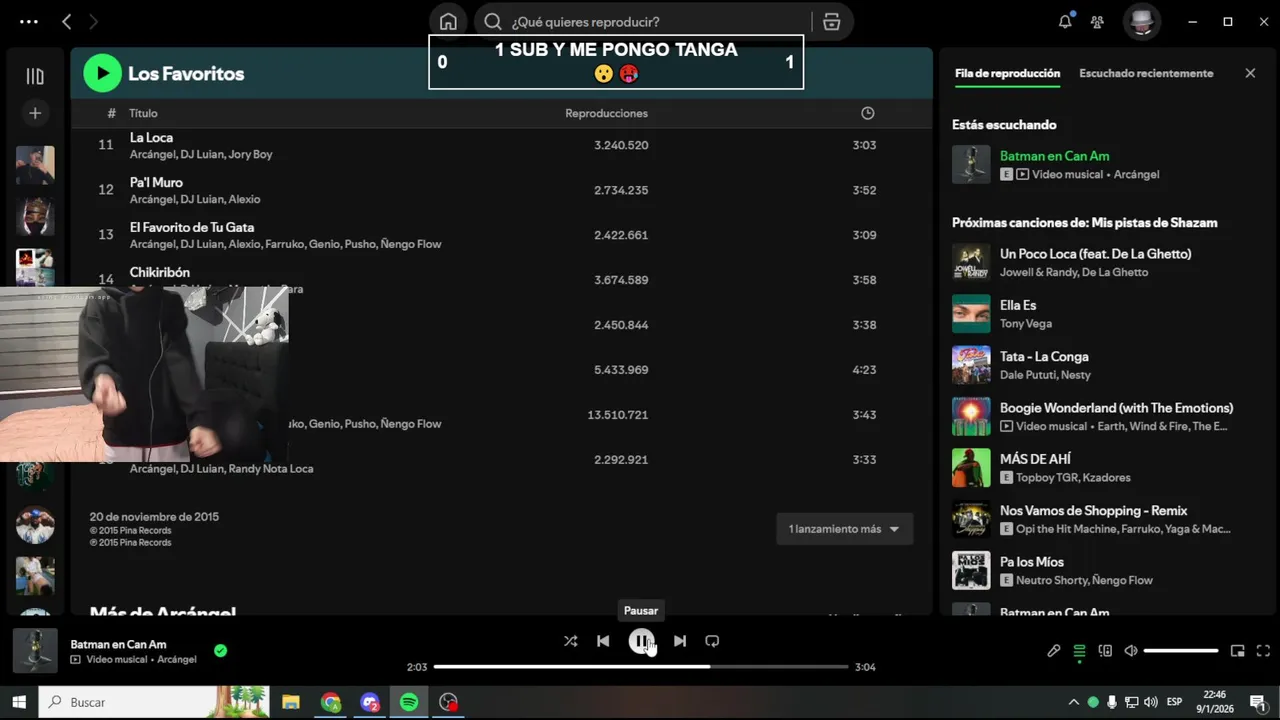The width and height of the screenshot is (1280, 720).
Task: Open Connect to a device icon
Action: pyautogui.click(x=1105, y=651)
